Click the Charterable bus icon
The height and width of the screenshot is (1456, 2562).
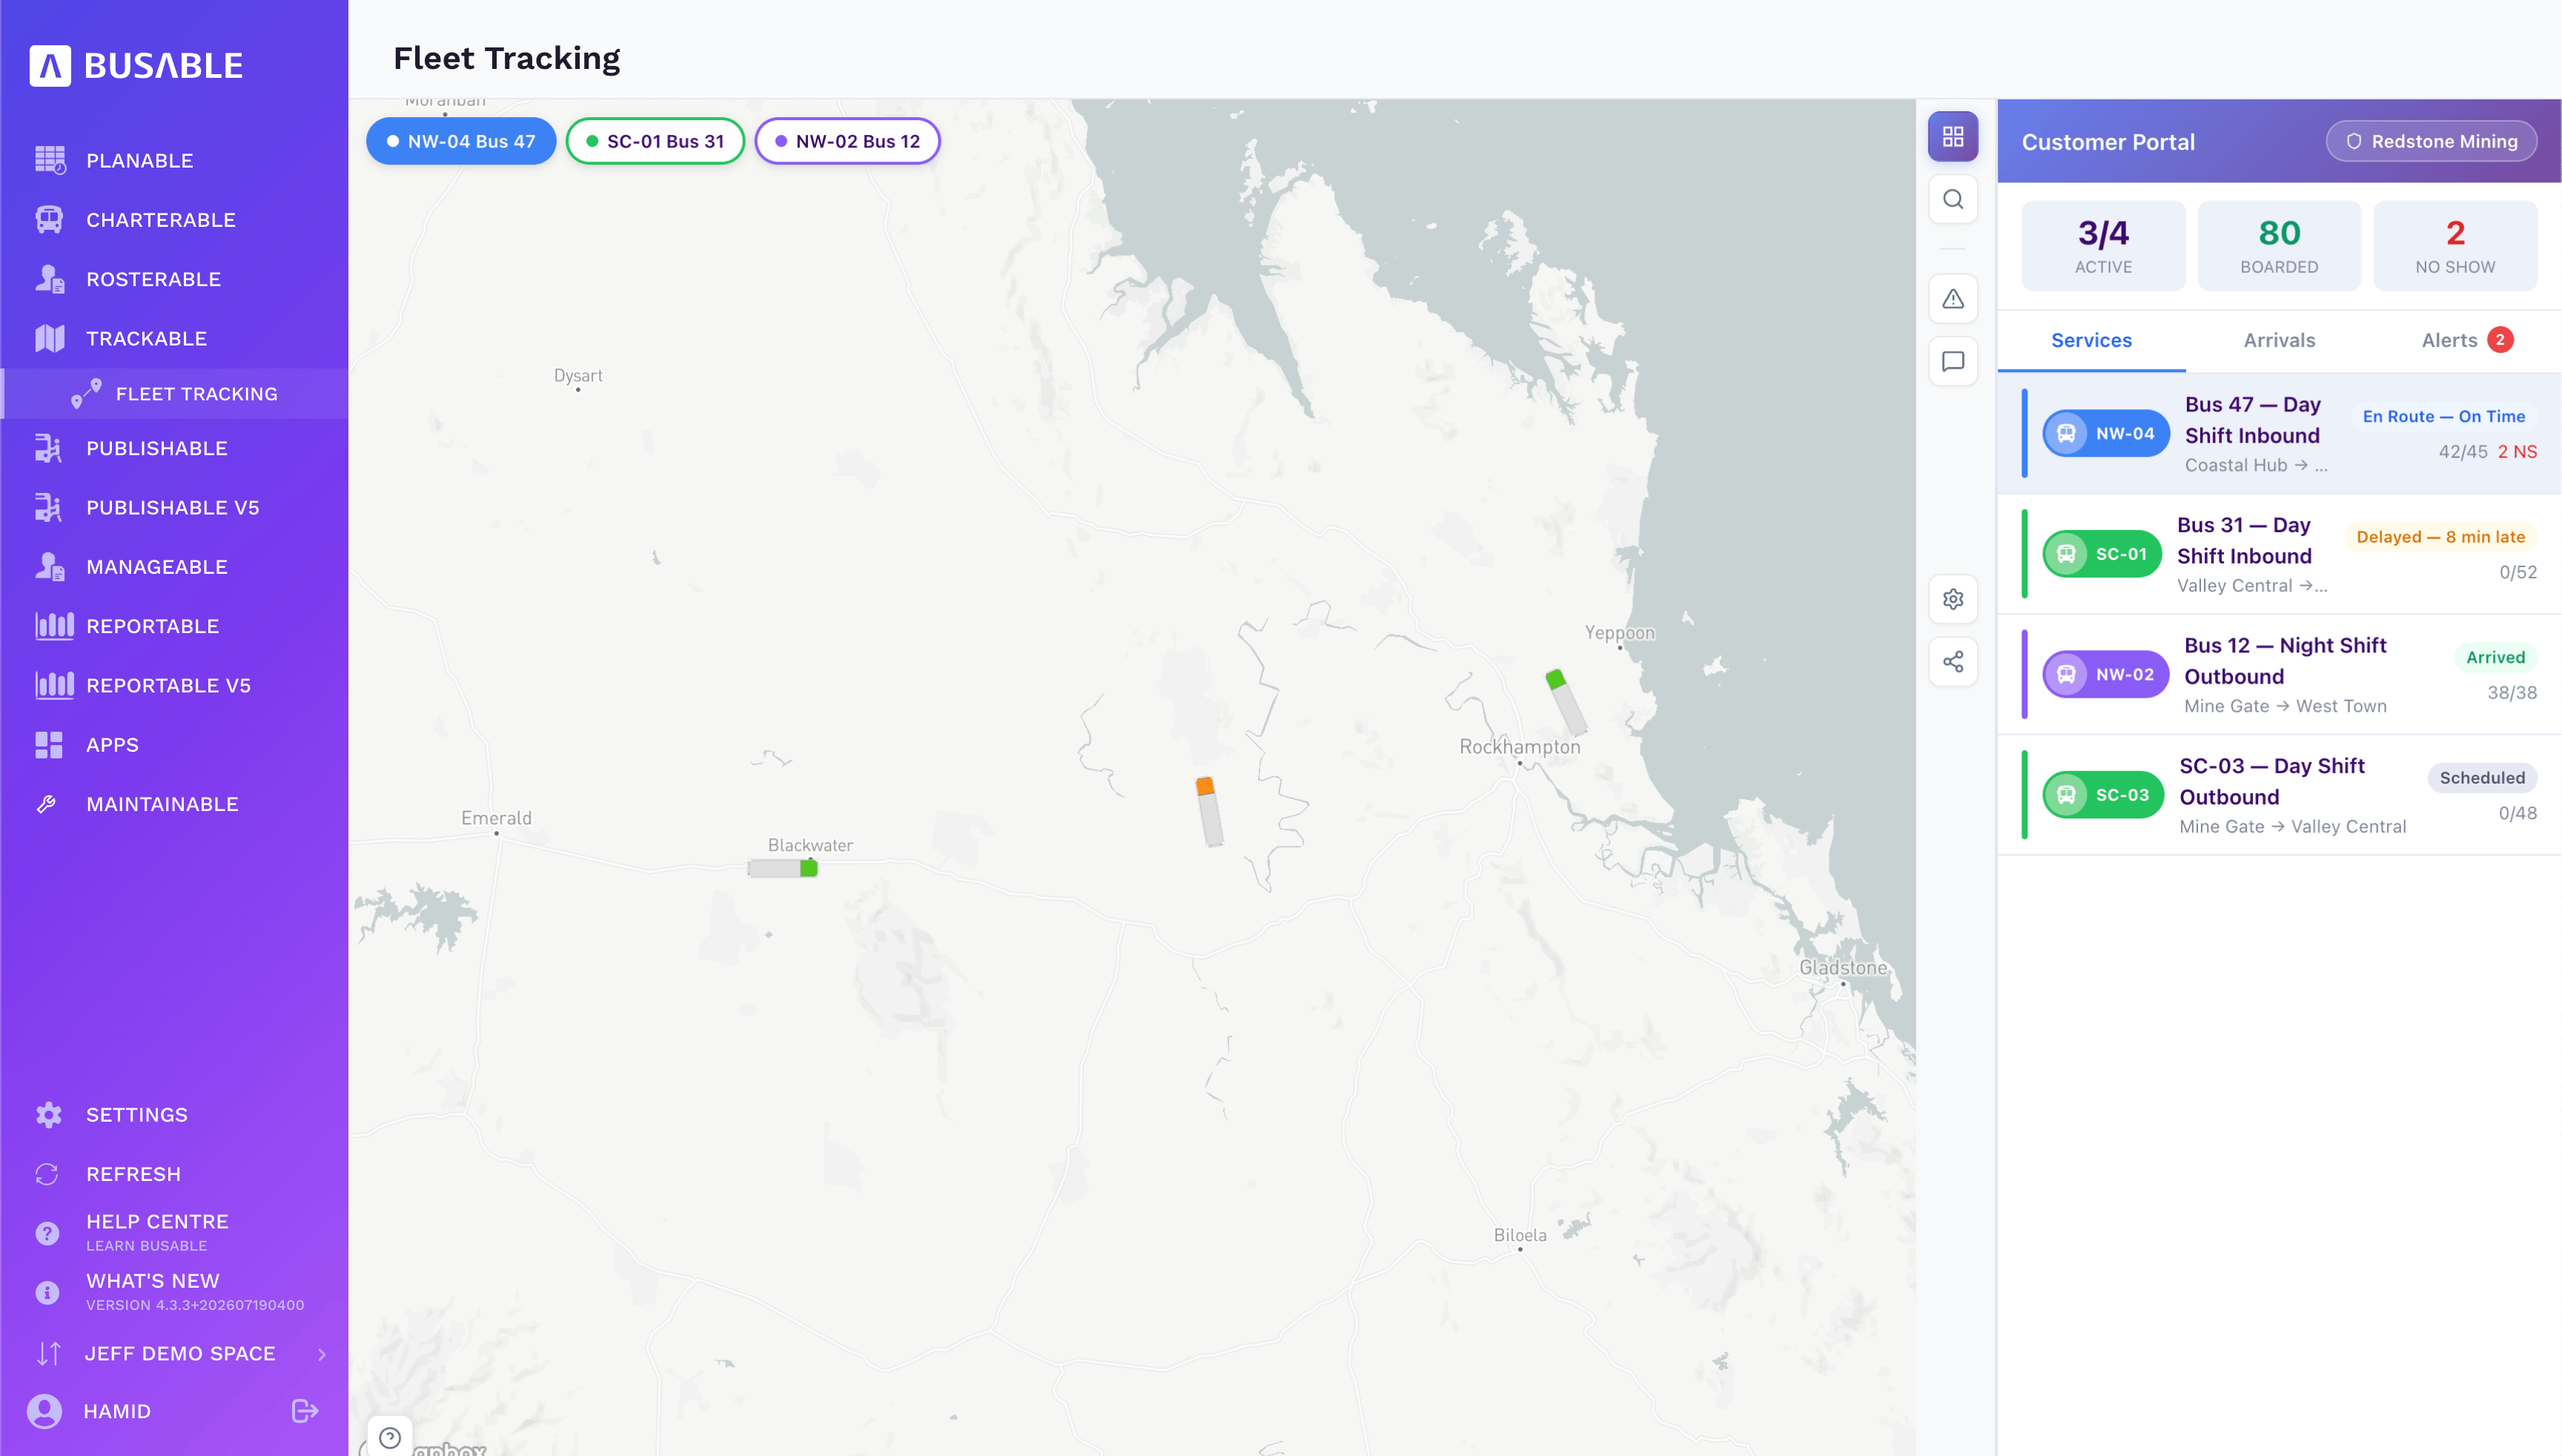click(49, 219)
